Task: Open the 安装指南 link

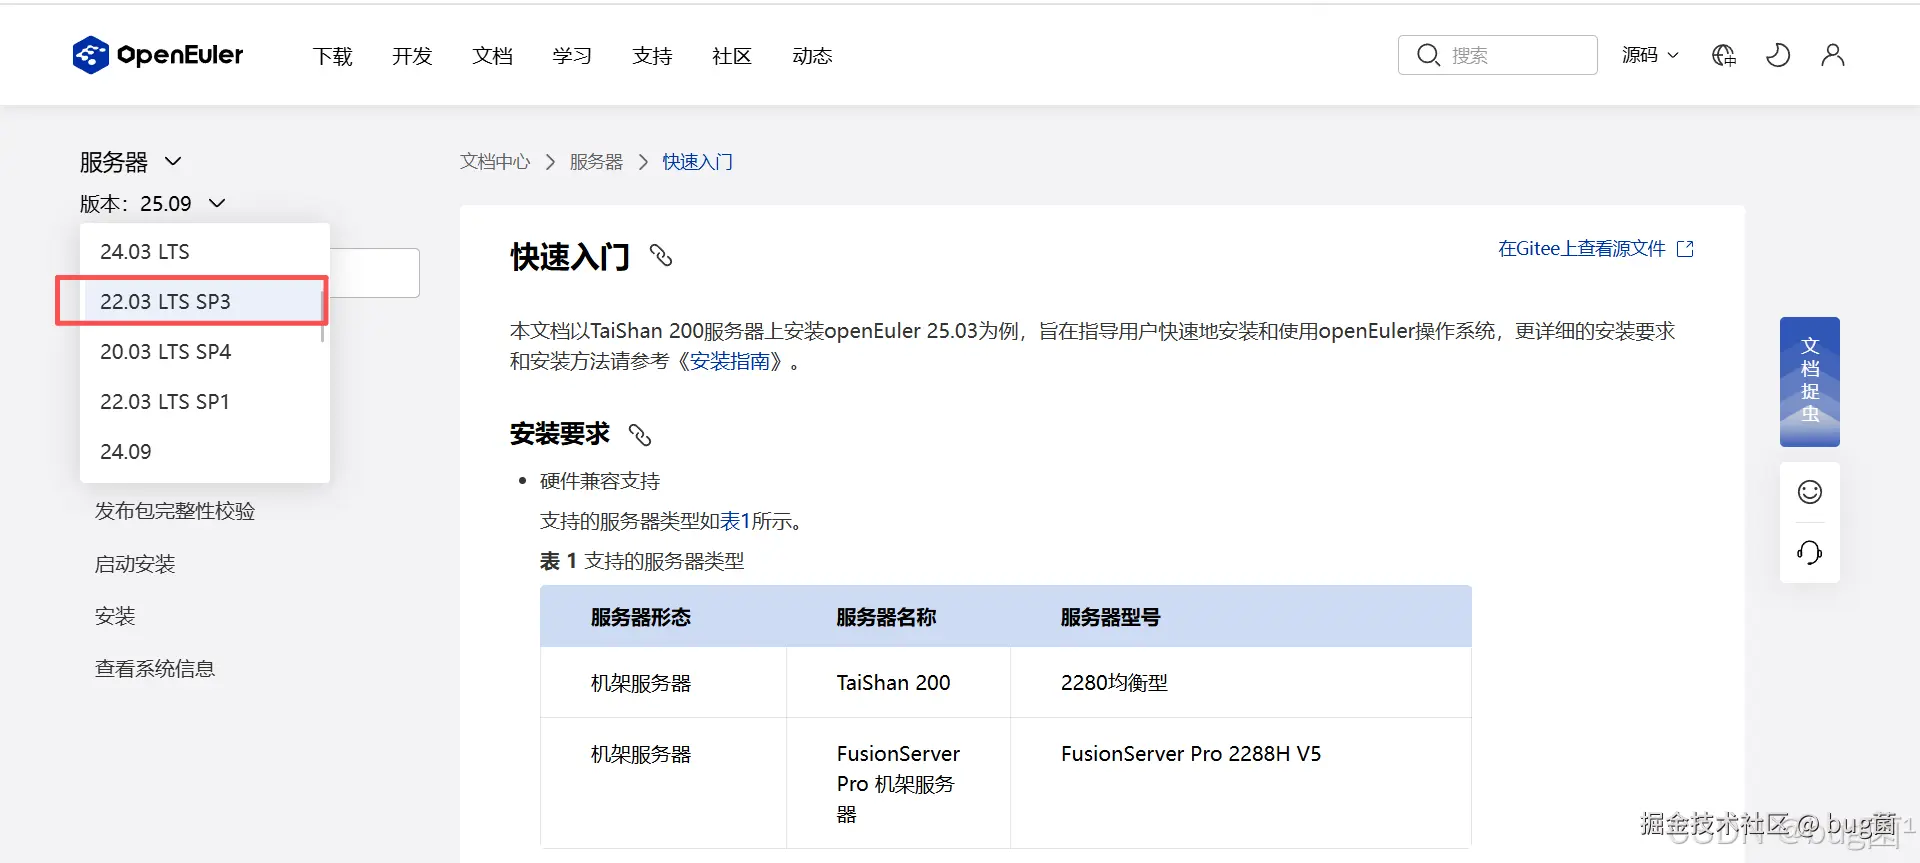Action: point(730,361)
